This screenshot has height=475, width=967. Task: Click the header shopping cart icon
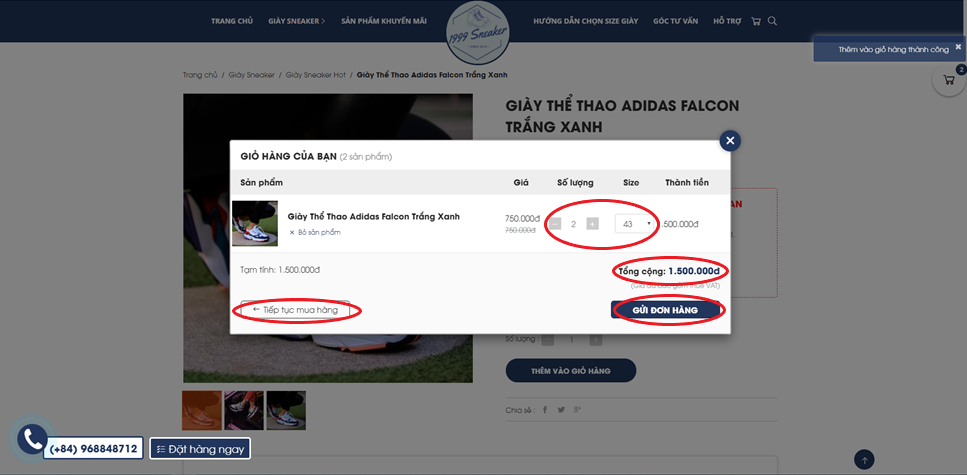pyautogui.click(x=755, y=21)
